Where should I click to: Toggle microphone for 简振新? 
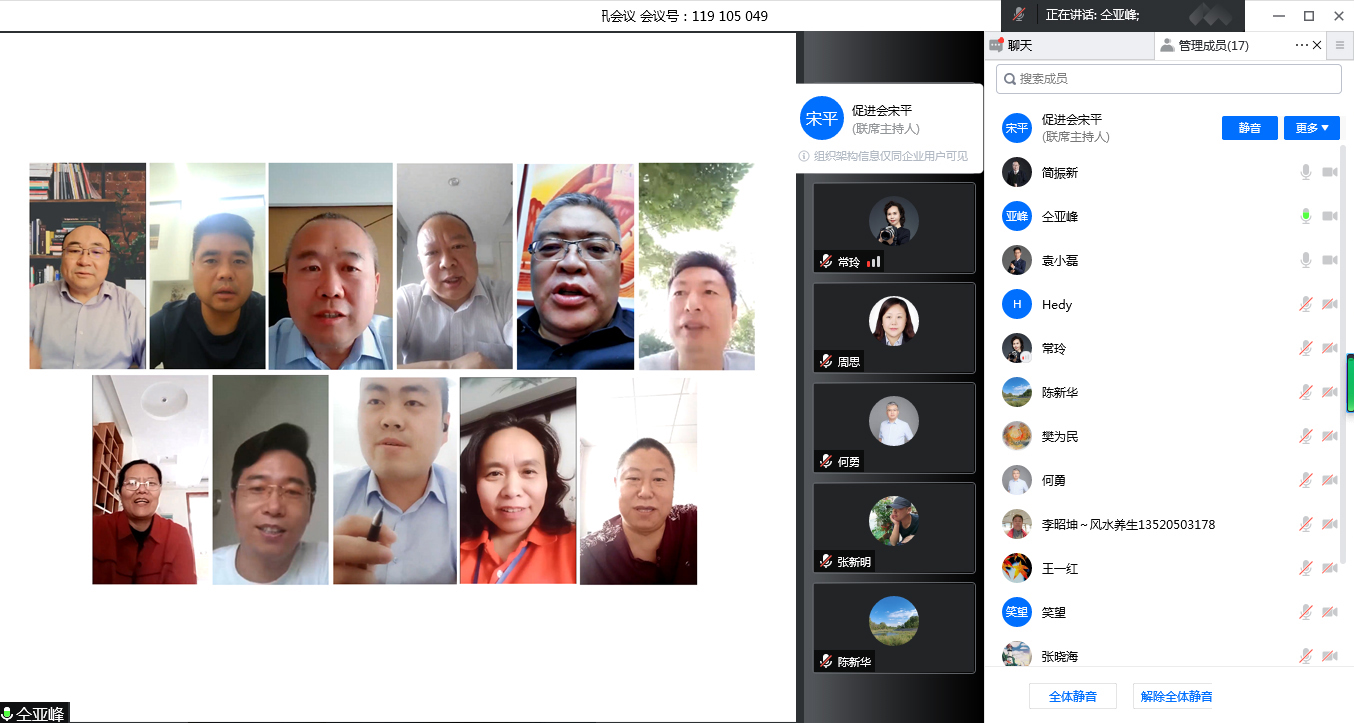1305,172
